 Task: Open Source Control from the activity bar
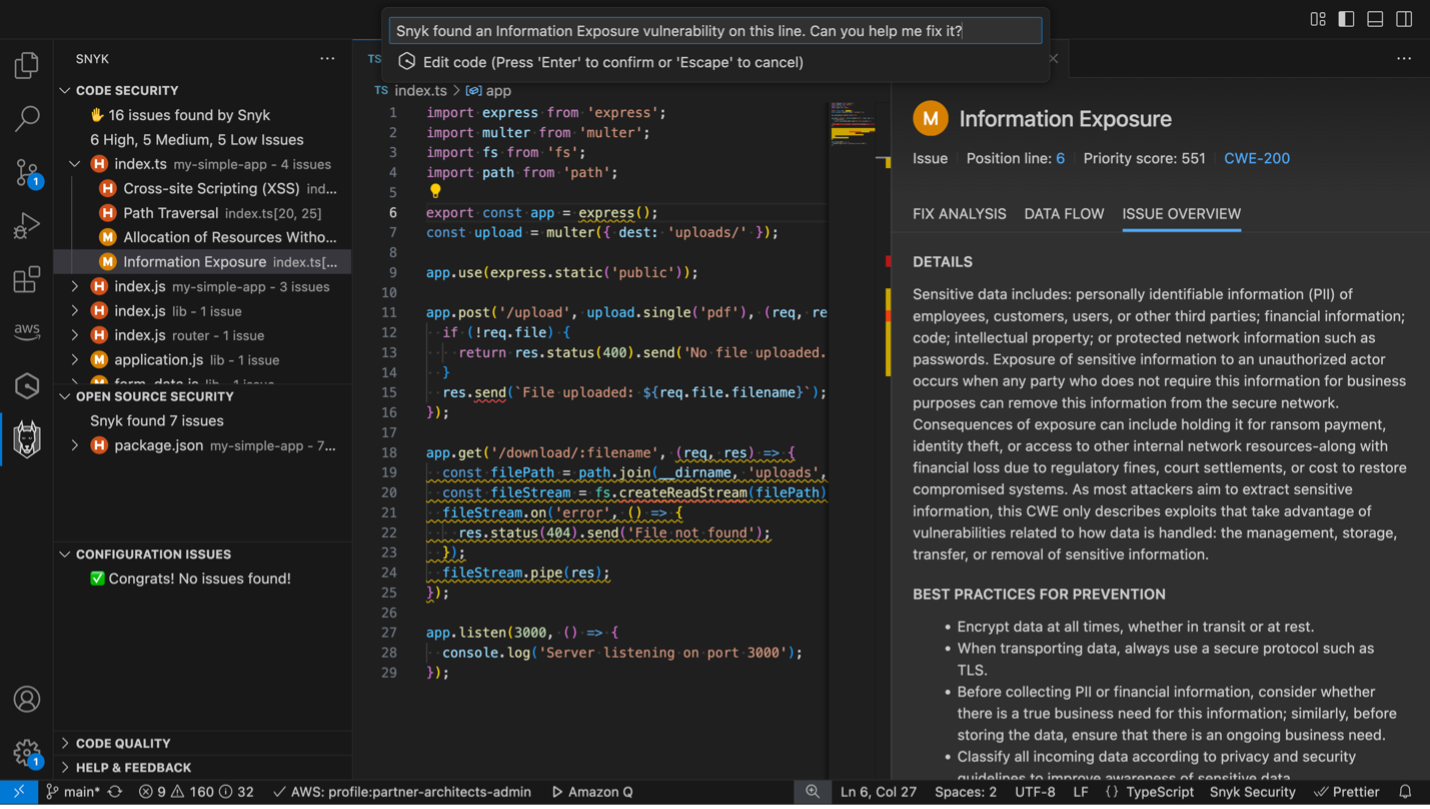tap(27, 172)
